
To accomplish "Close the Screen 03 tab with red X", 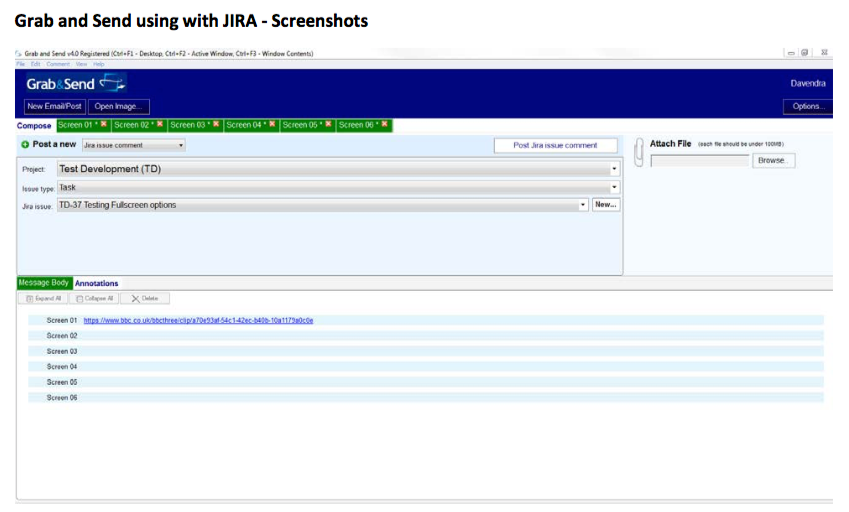I will pyautogui.click(x=216, y=124).
